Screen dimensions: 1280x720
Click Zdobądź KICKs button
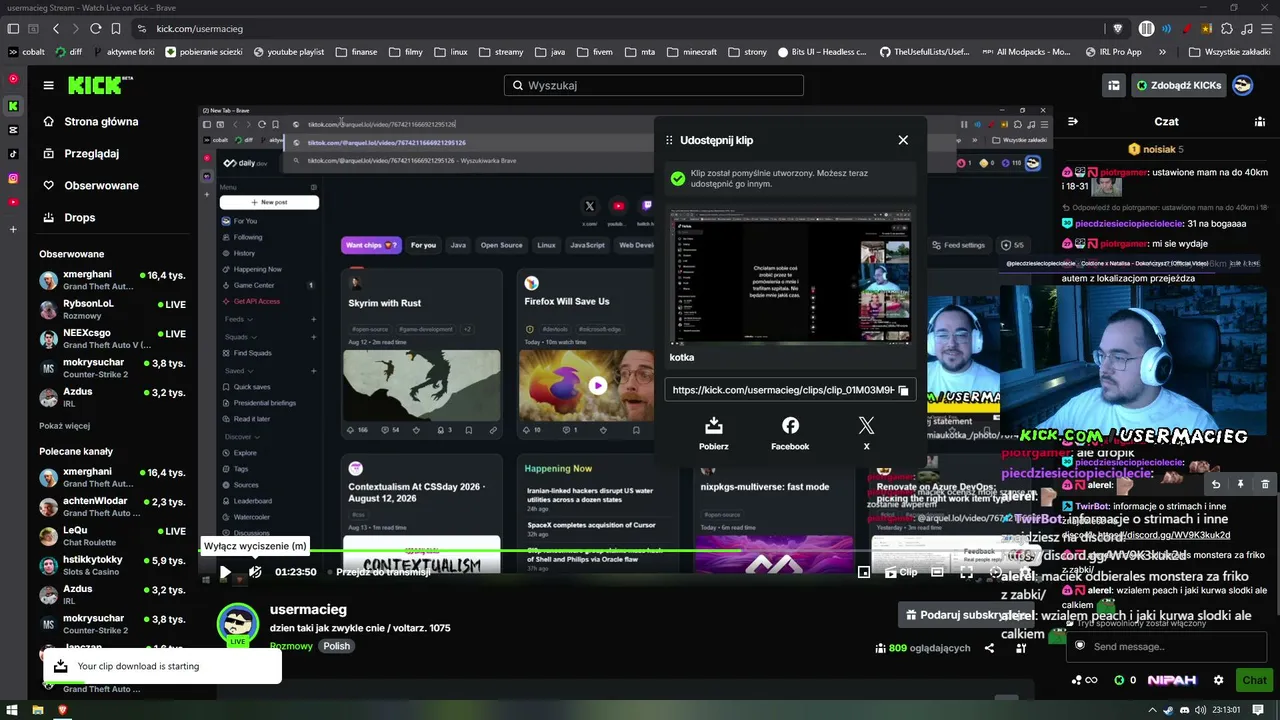coord(1178,85)
